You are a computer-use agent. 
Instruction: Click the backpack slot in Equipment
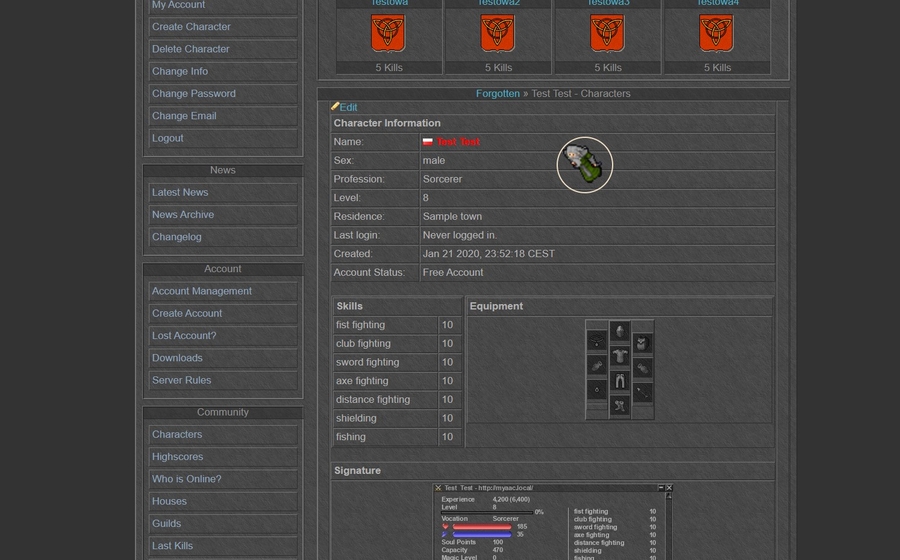coord(643,343)
